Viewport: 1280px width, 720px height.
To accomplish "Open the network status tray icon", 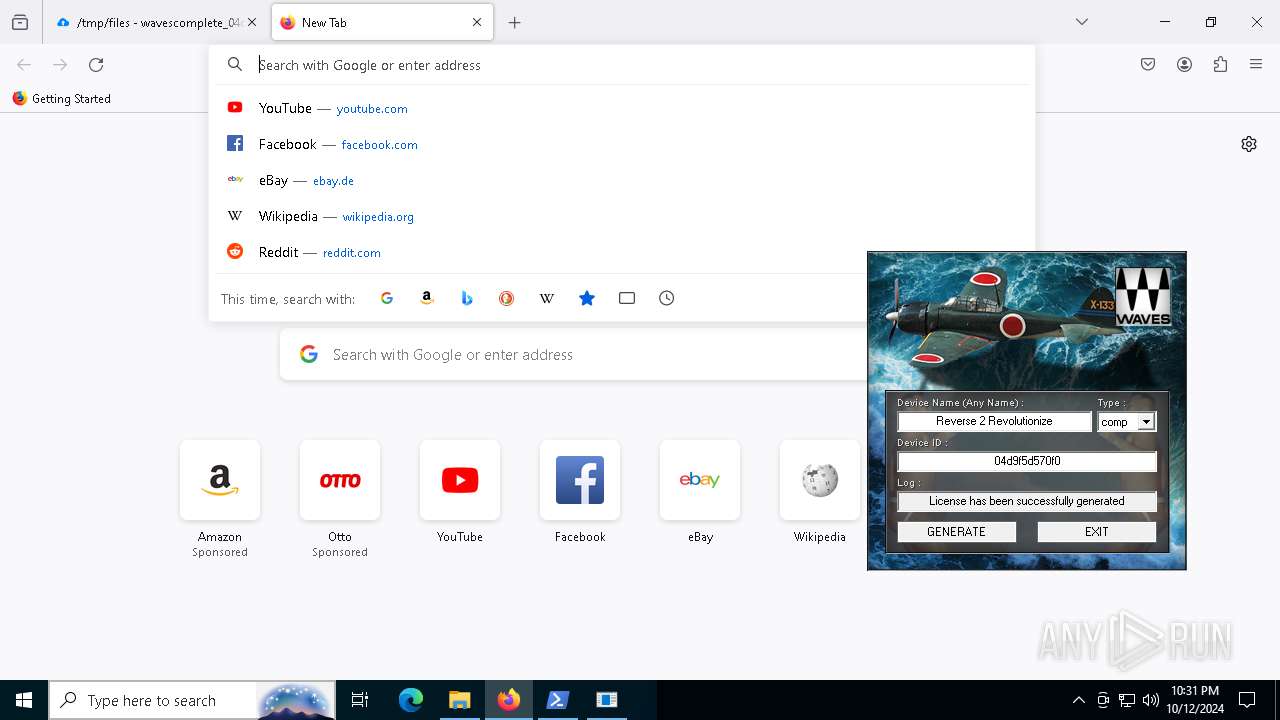I will [1127, 700].
